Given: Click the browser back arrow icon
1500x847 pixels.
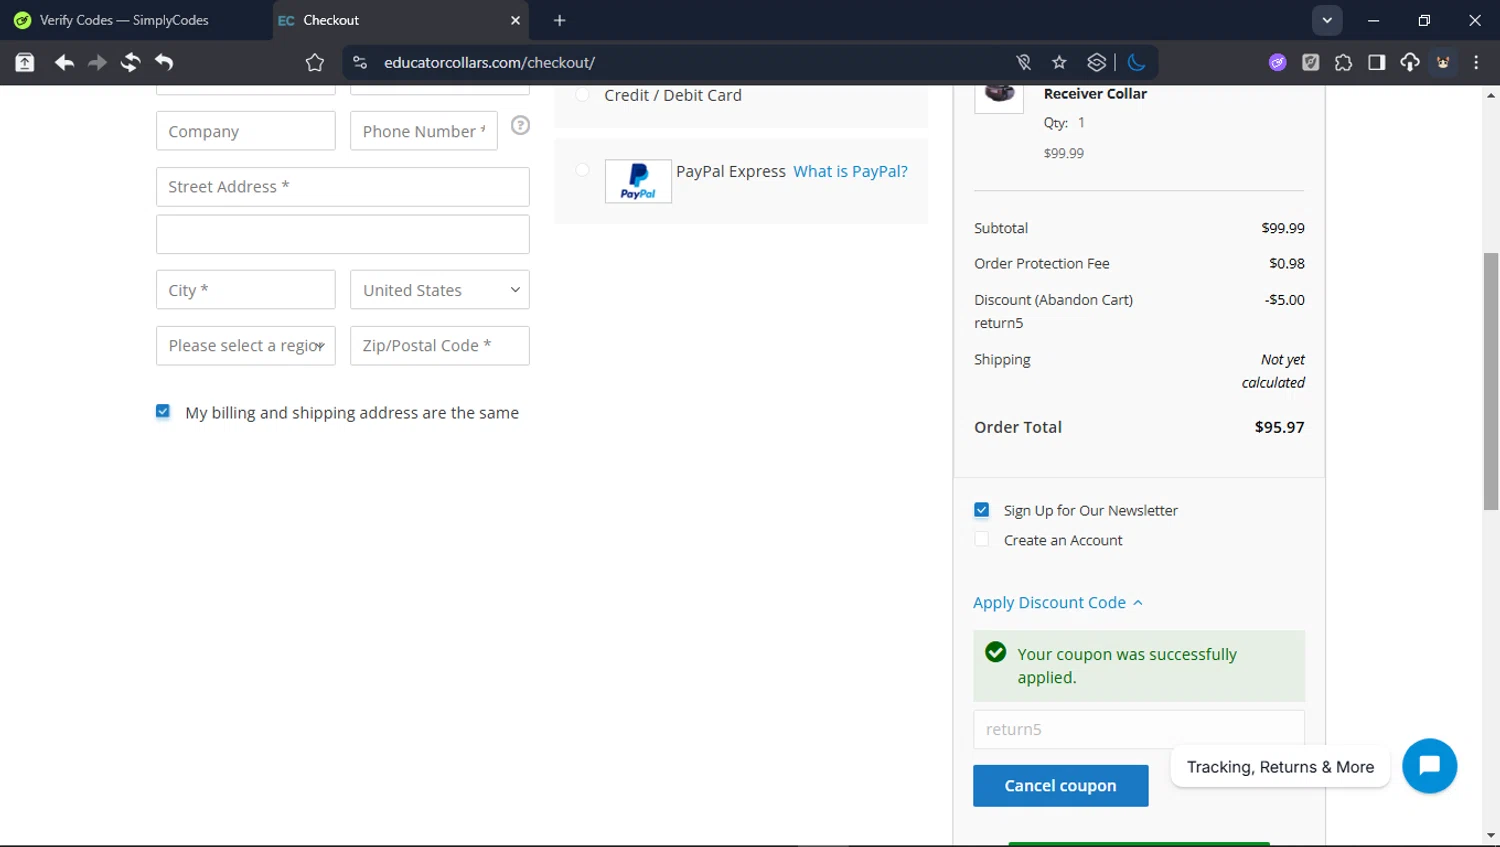Looking at the screenshot, I should tap(64, 62).
